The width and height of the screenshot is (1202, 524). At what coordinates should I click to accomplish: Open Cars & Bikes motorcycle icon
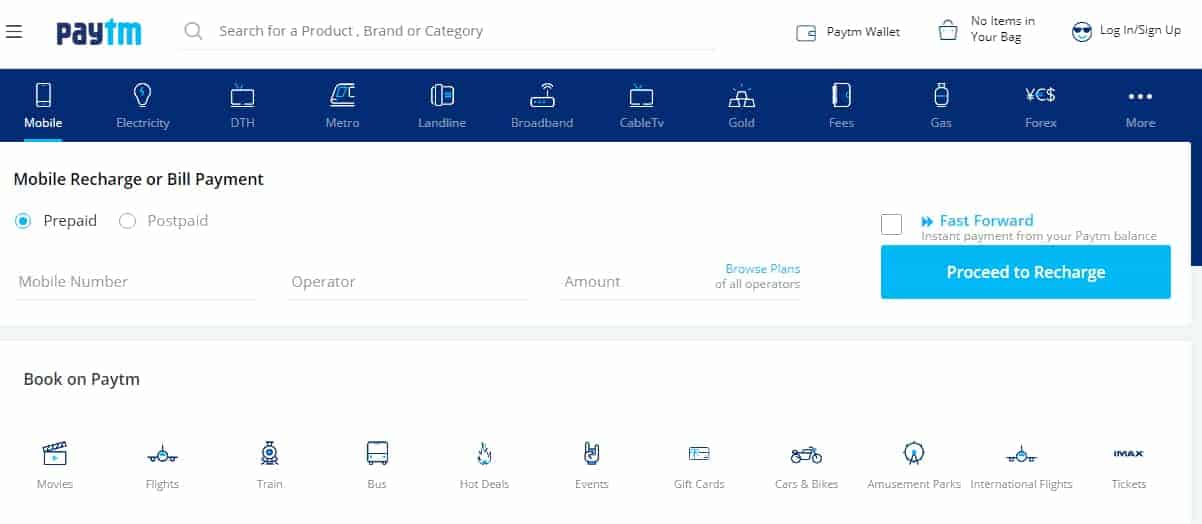(806, 455)
